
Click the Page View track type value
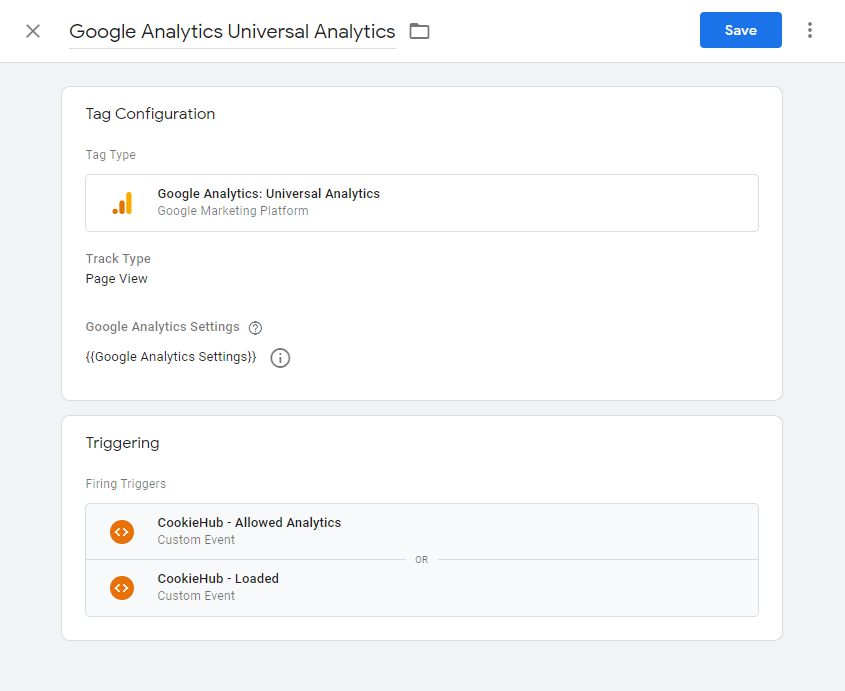[x=117, y=279]
